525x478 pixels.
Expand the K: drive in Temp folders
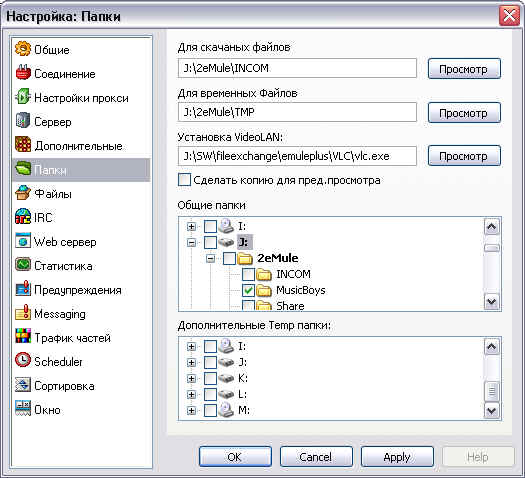point(191,378)
